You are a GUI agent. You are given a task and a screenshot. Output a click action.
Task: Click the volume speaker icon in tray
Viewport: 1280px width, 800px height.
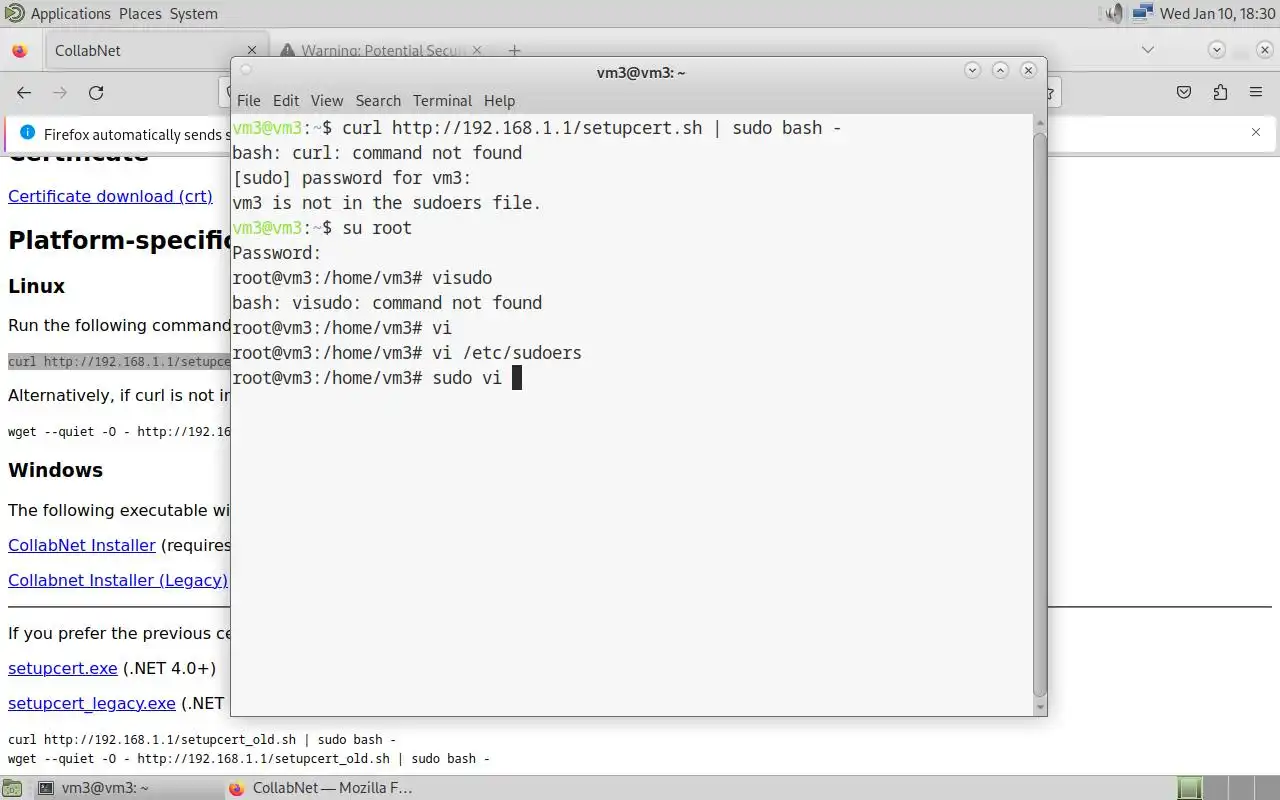(x=1114, y=14)
